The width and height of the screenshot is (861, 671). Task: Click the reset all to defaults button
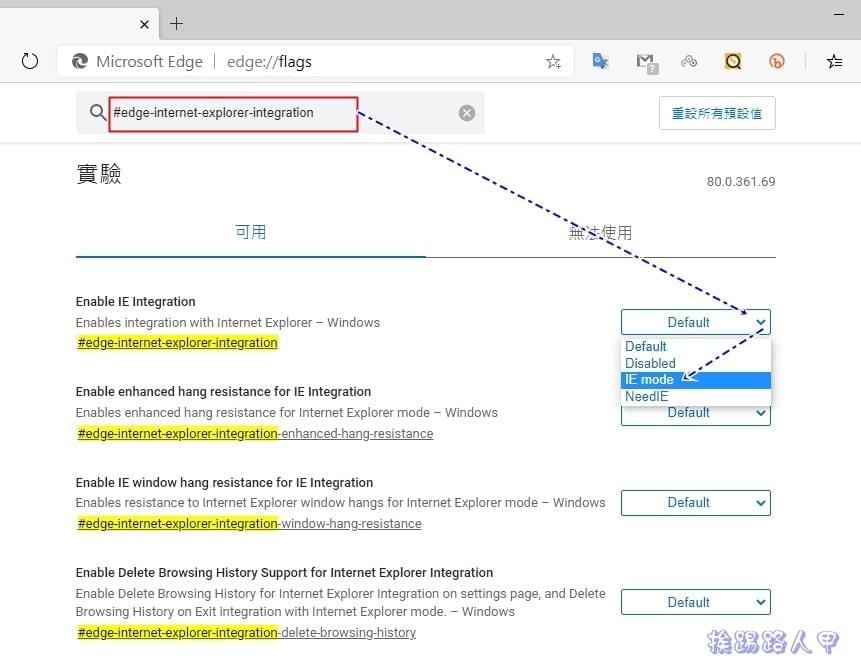pyautogui.click(x=717, y=113)
